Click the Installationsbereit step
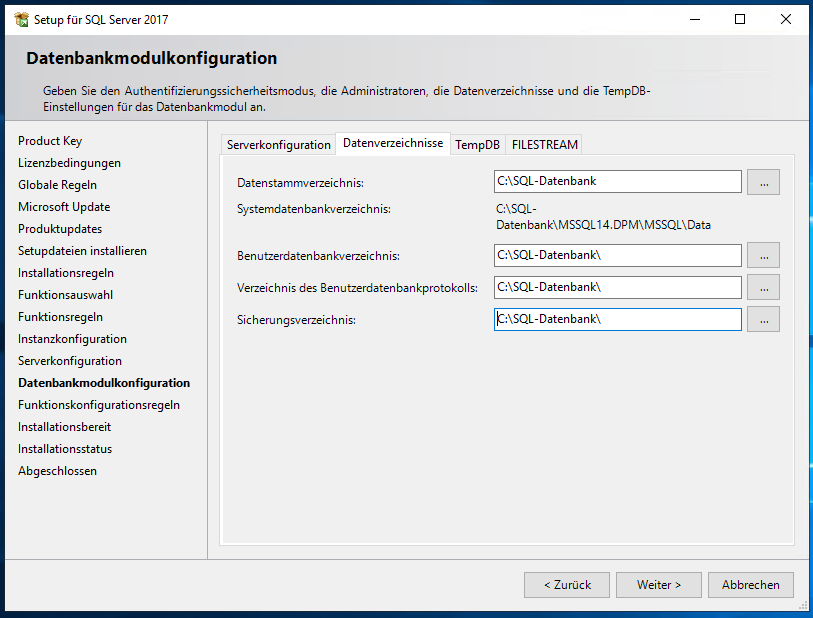 pyautogui.click(x=65, y=427)
